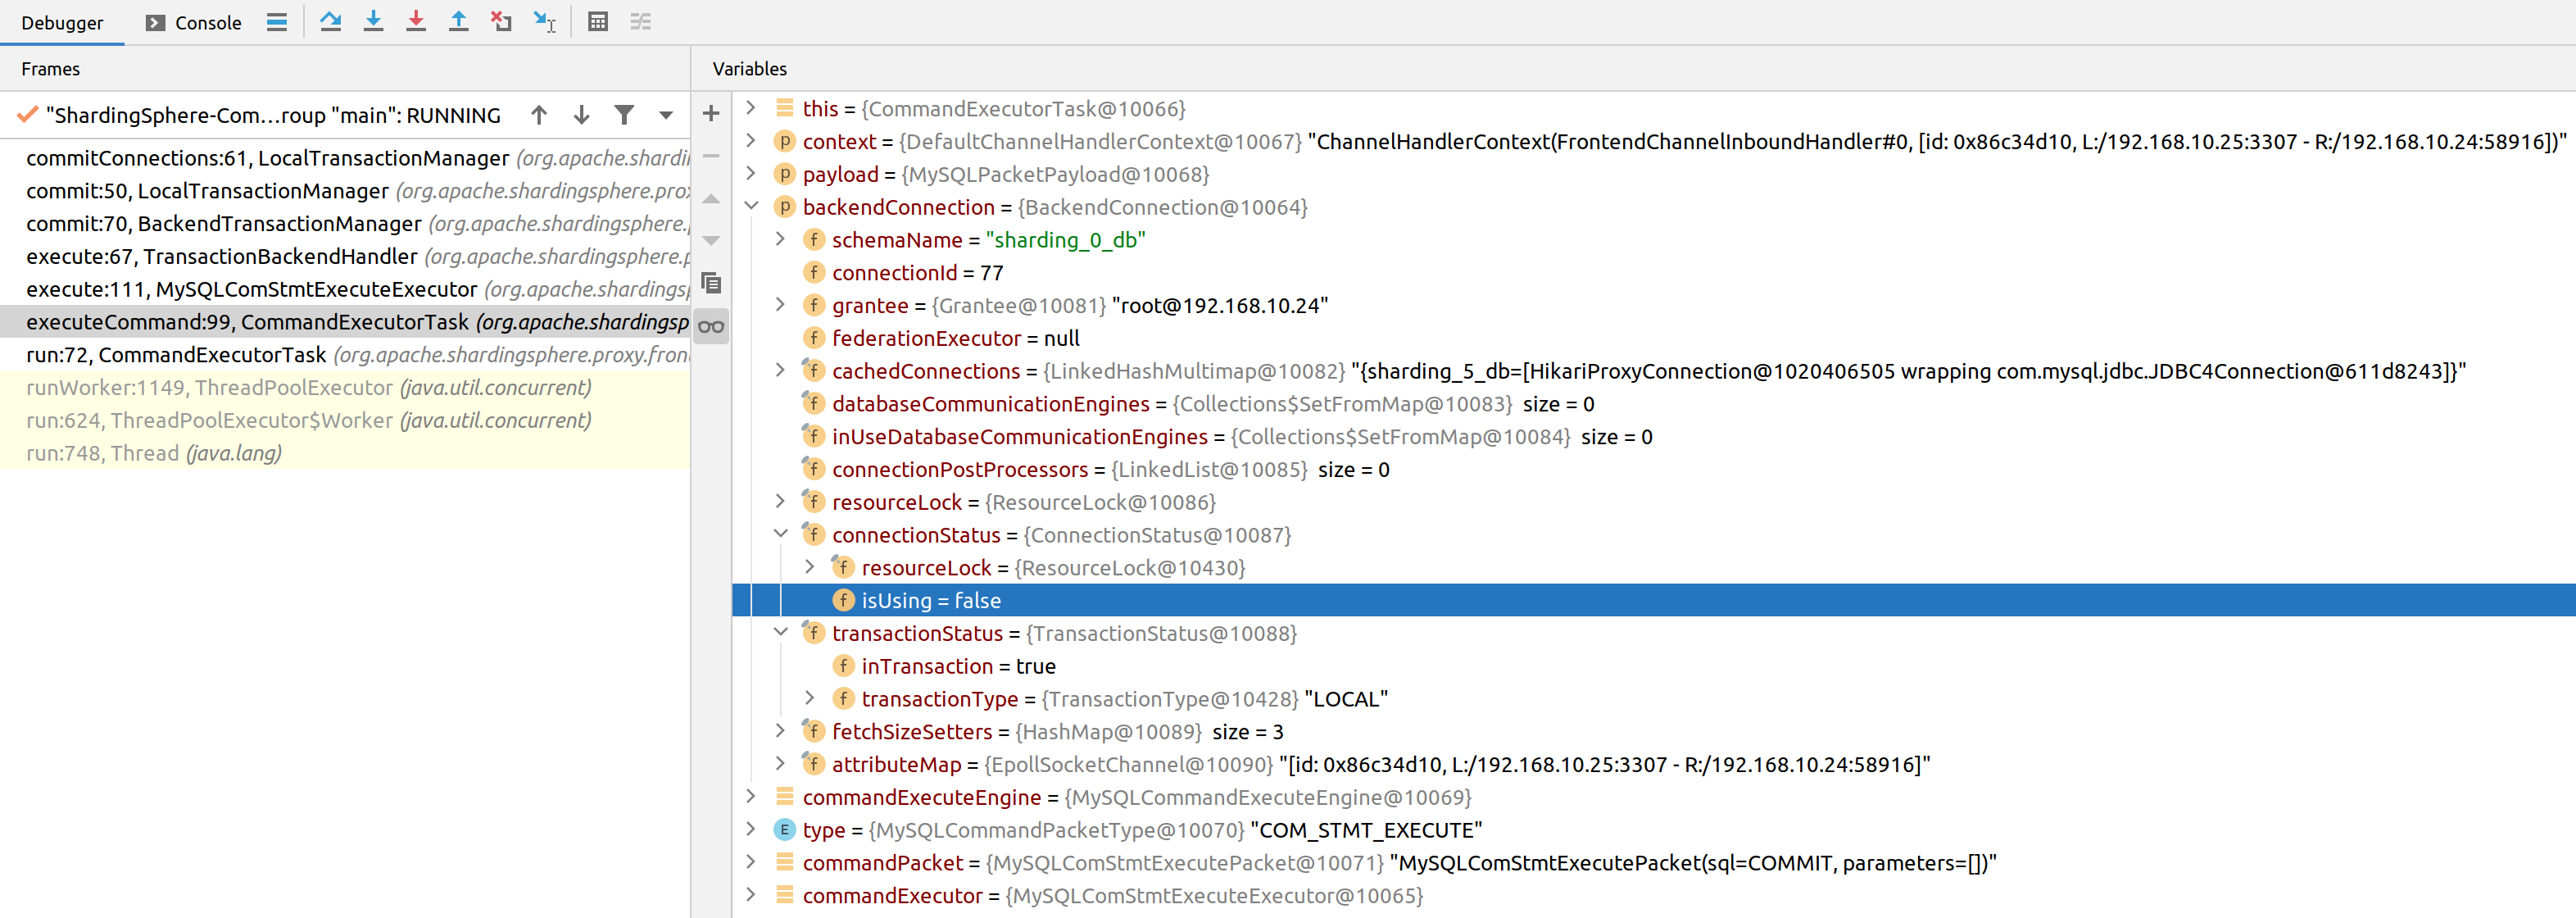Toggle the frames filter funnel icon

pyautogui.click(x=624, y=115)
